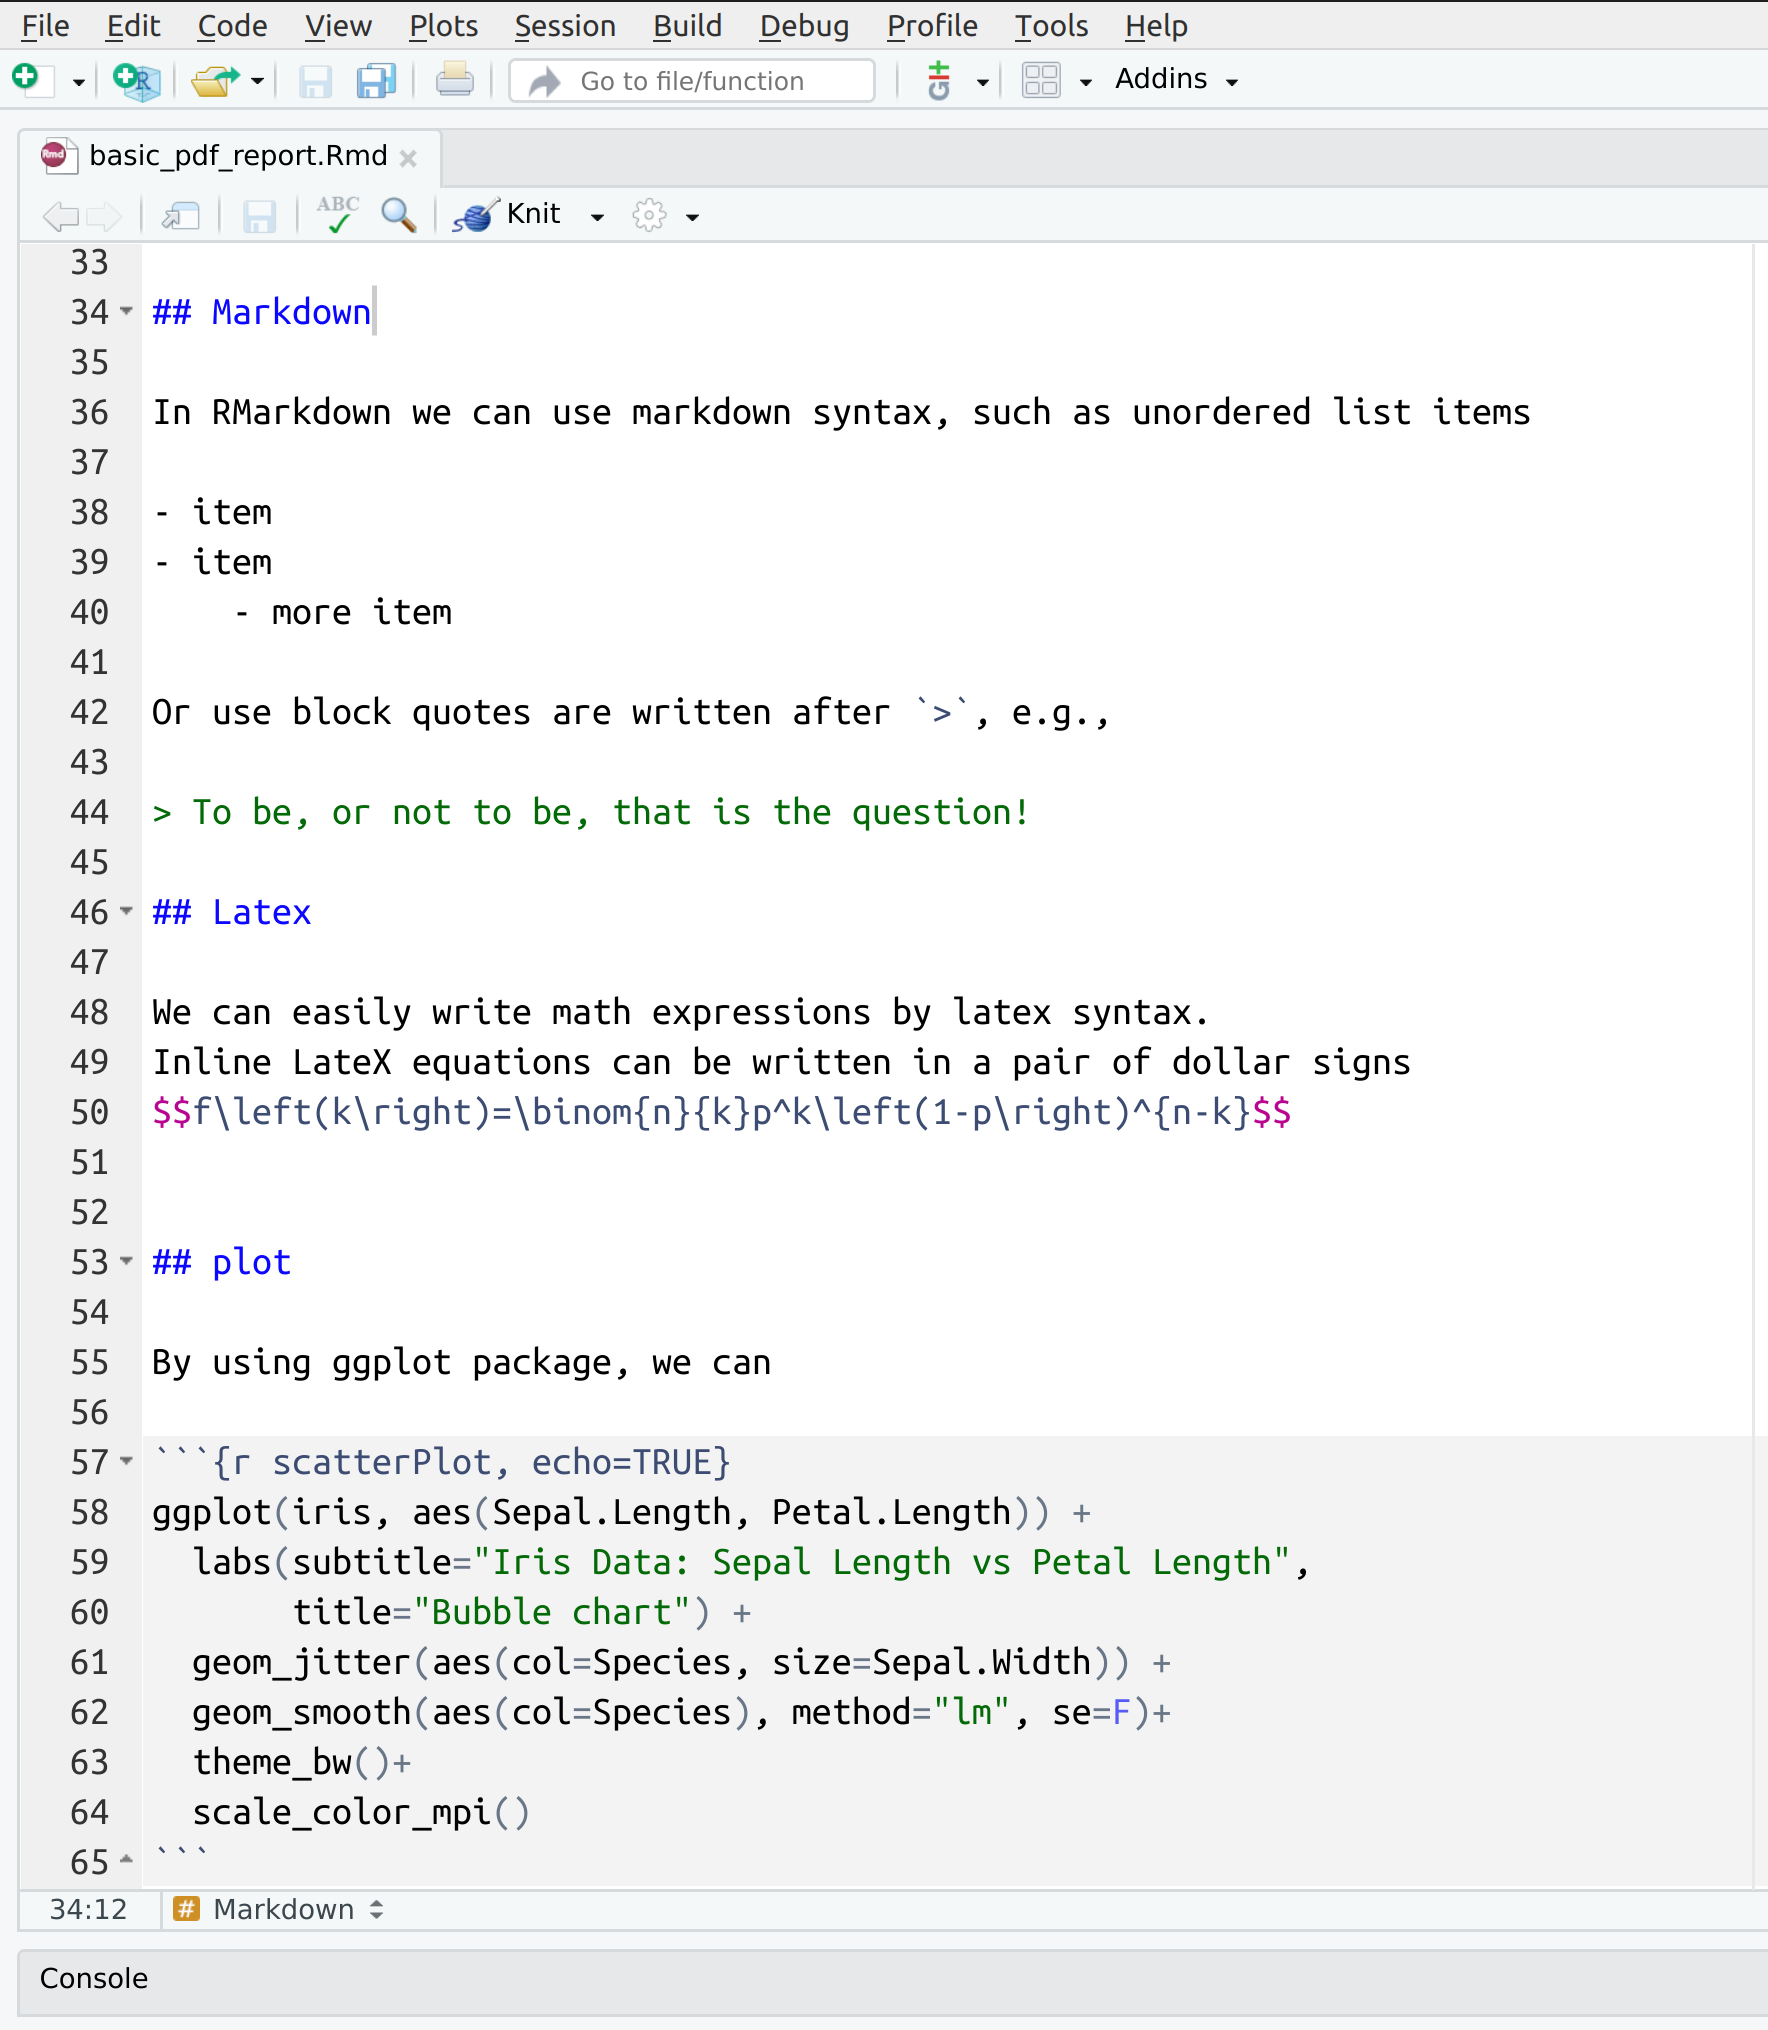Click the theme_bw()+ code line
1768x2030 pixels.
click(x=301, y=1763)
